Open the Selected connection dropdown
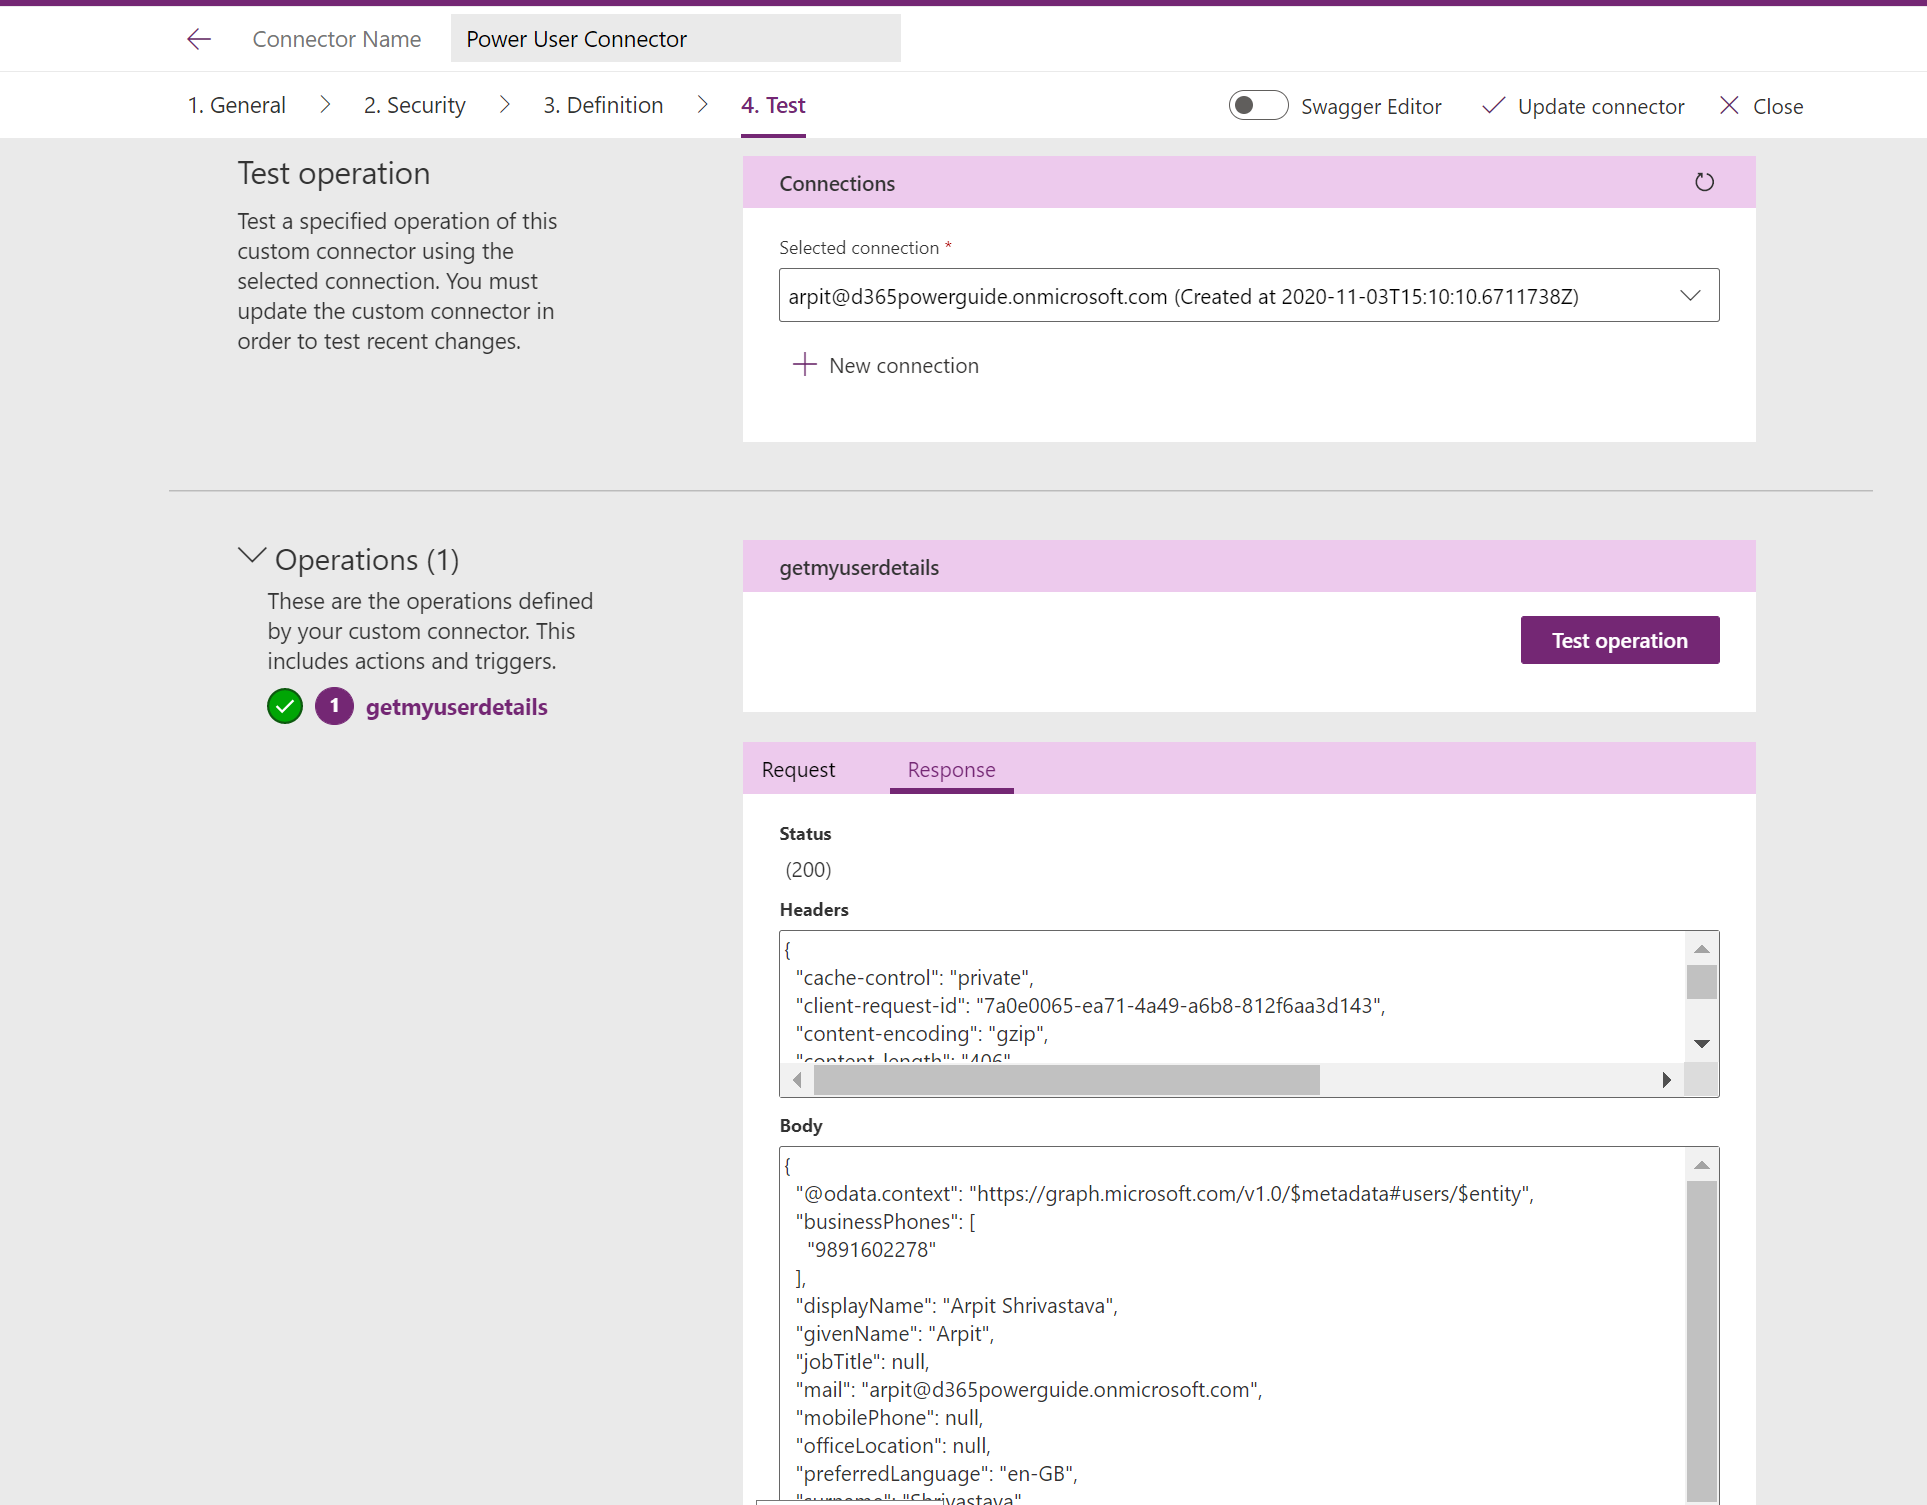This screenshot has width=1927, height=1505. (1690, 296)
